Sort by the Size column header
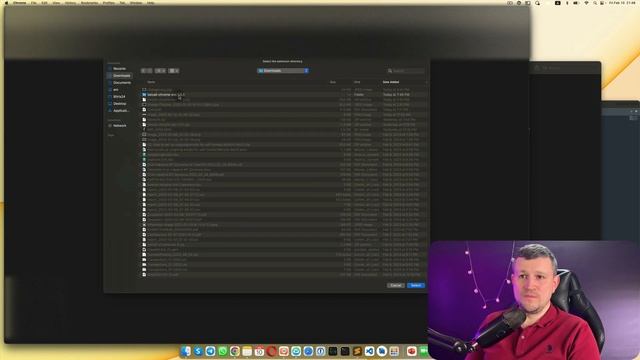The width and height of the screenshot is (640, 360). (x=333, y=82)
